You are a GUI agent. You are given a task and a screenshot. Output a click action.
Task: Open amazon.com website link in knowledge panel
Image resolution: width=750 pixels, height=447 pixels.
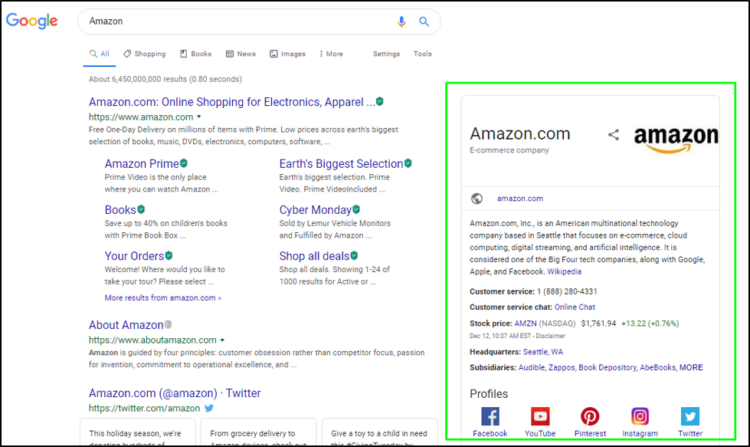pos(520,198)
